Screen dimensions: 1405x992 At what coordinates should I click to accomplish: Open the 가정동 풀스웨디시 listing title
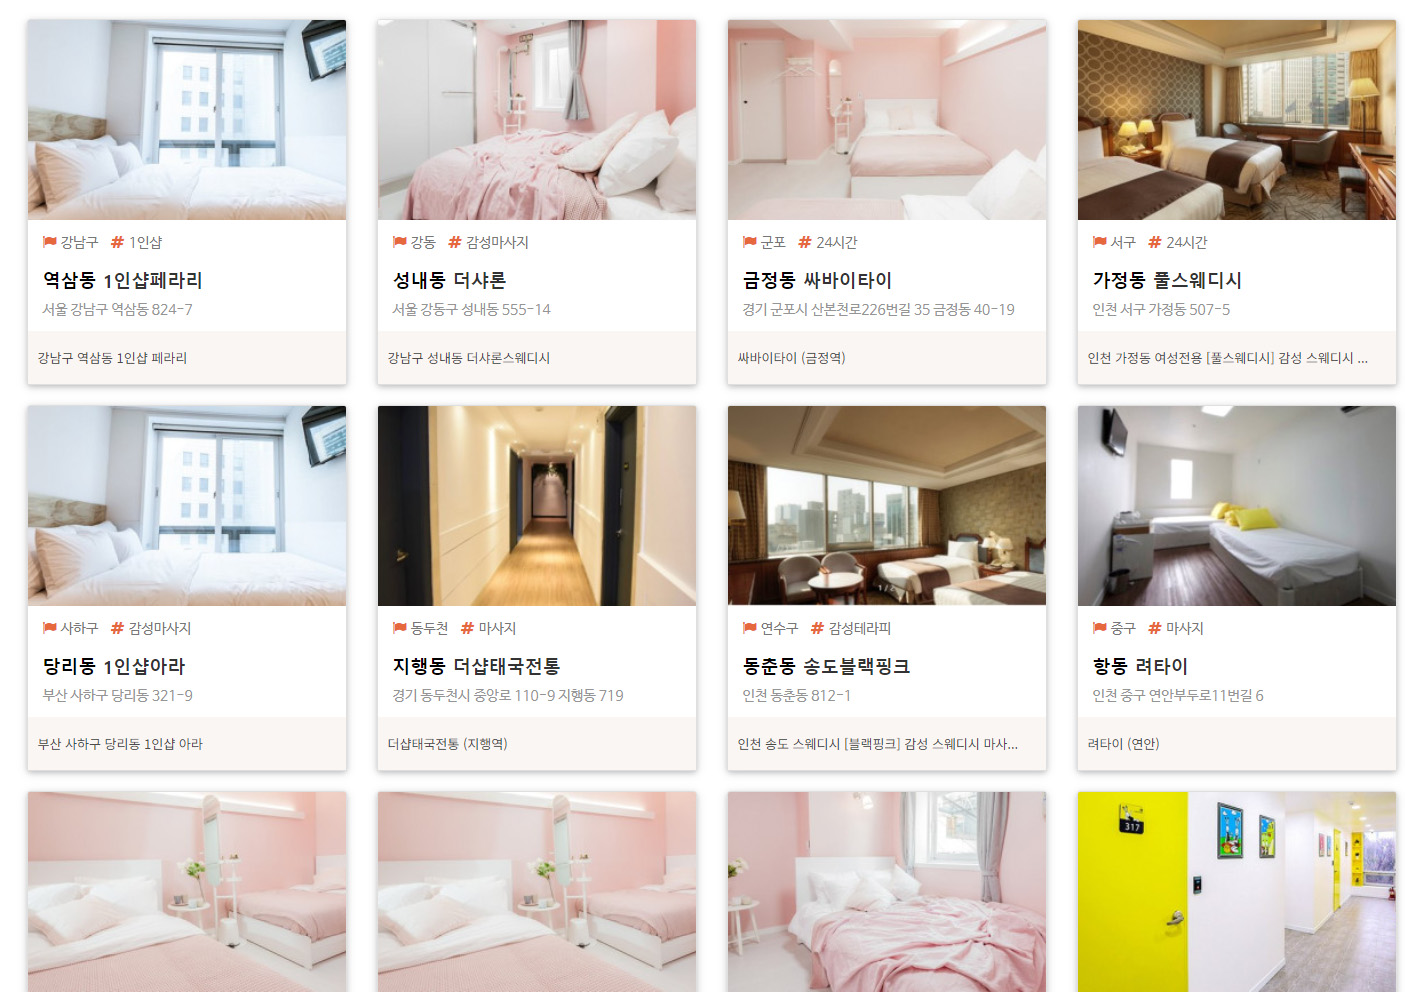click(1167, 280)
